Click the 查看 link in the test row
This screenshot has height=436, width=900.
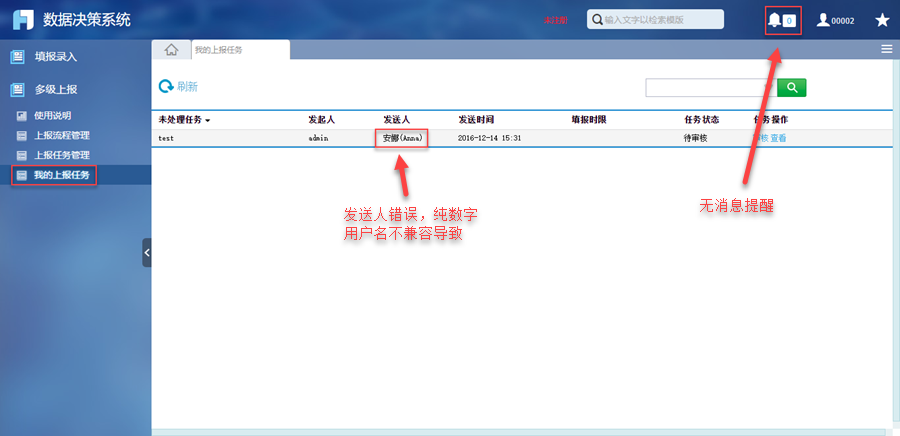778,138
